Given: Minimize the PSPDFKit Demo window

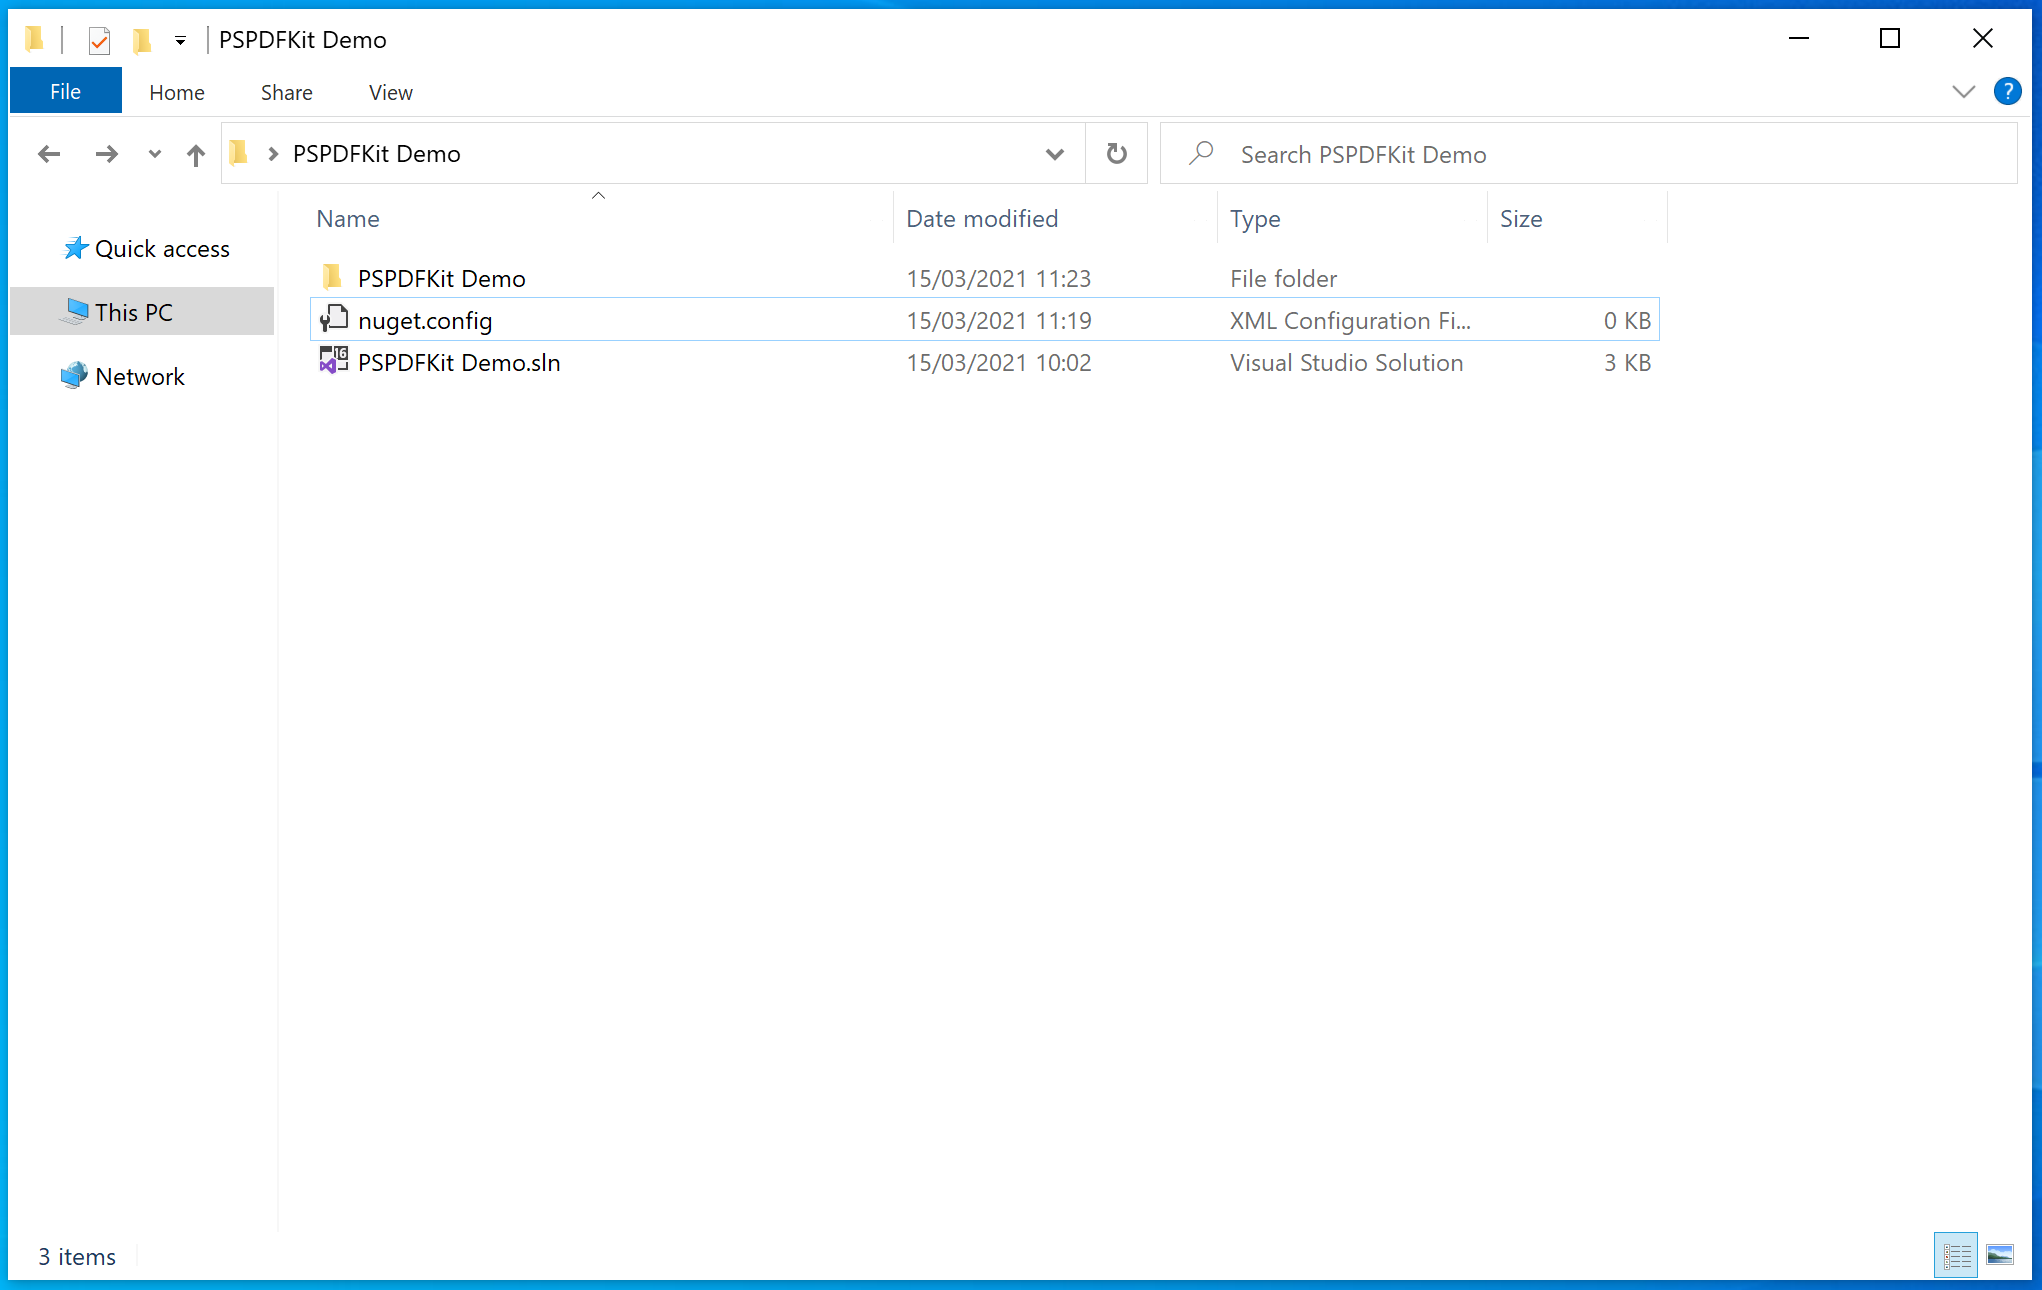Looking at the screenshot, I should [x=1798, y=39].
